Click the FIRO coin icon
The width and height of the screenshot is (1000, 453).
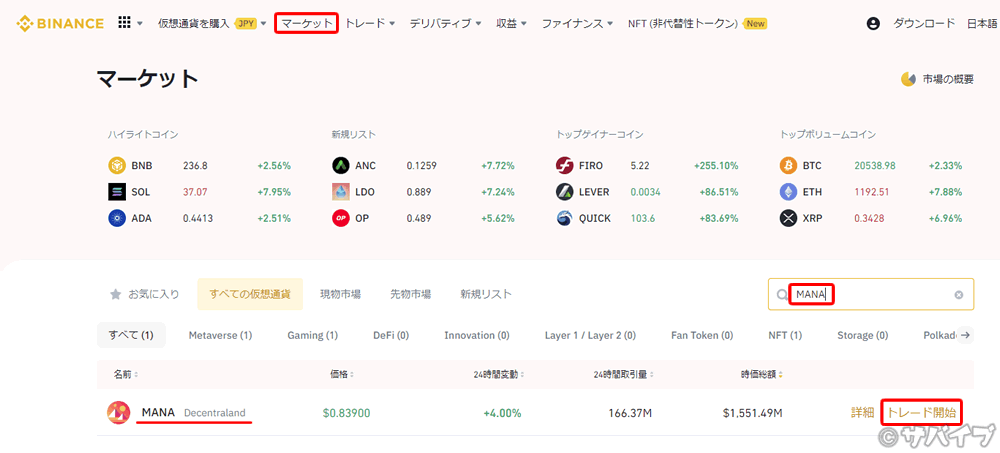point(564,166)
